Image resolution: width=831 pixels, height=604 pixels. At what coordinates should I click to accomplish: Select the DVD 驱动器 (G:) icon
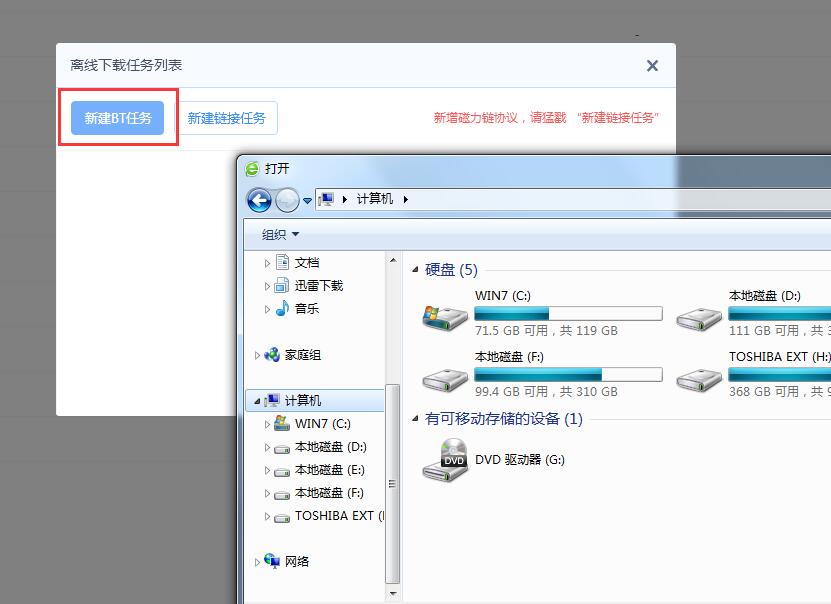pos(446,459)
